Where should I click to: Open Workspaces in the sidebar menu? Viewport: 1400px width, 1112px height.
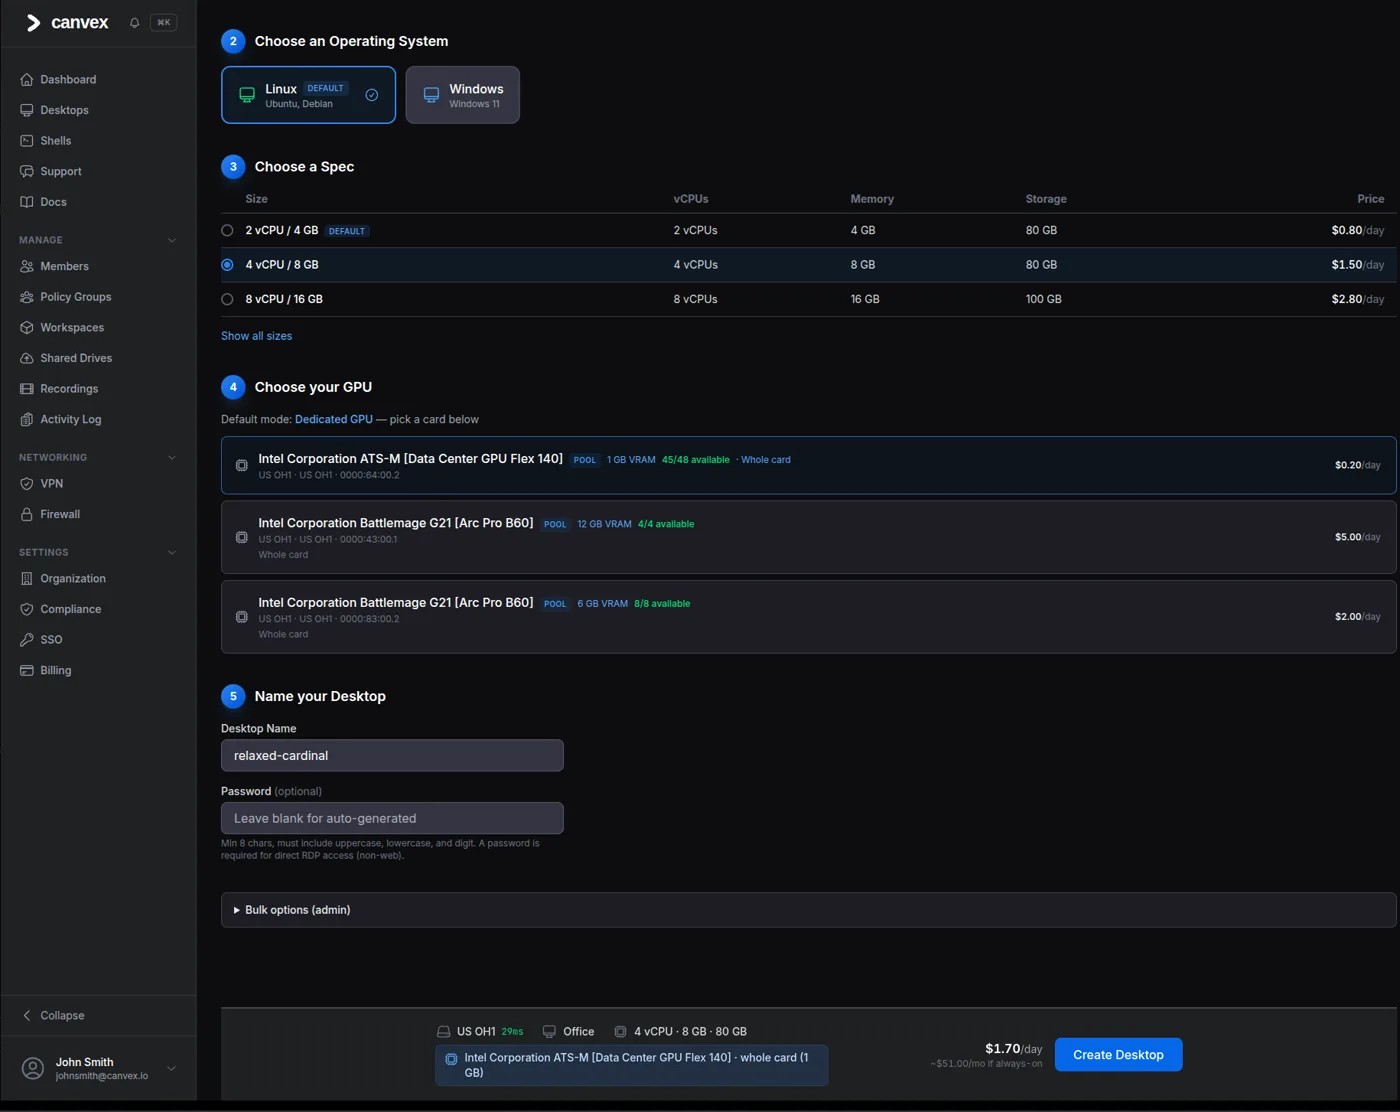pos(72,328)
